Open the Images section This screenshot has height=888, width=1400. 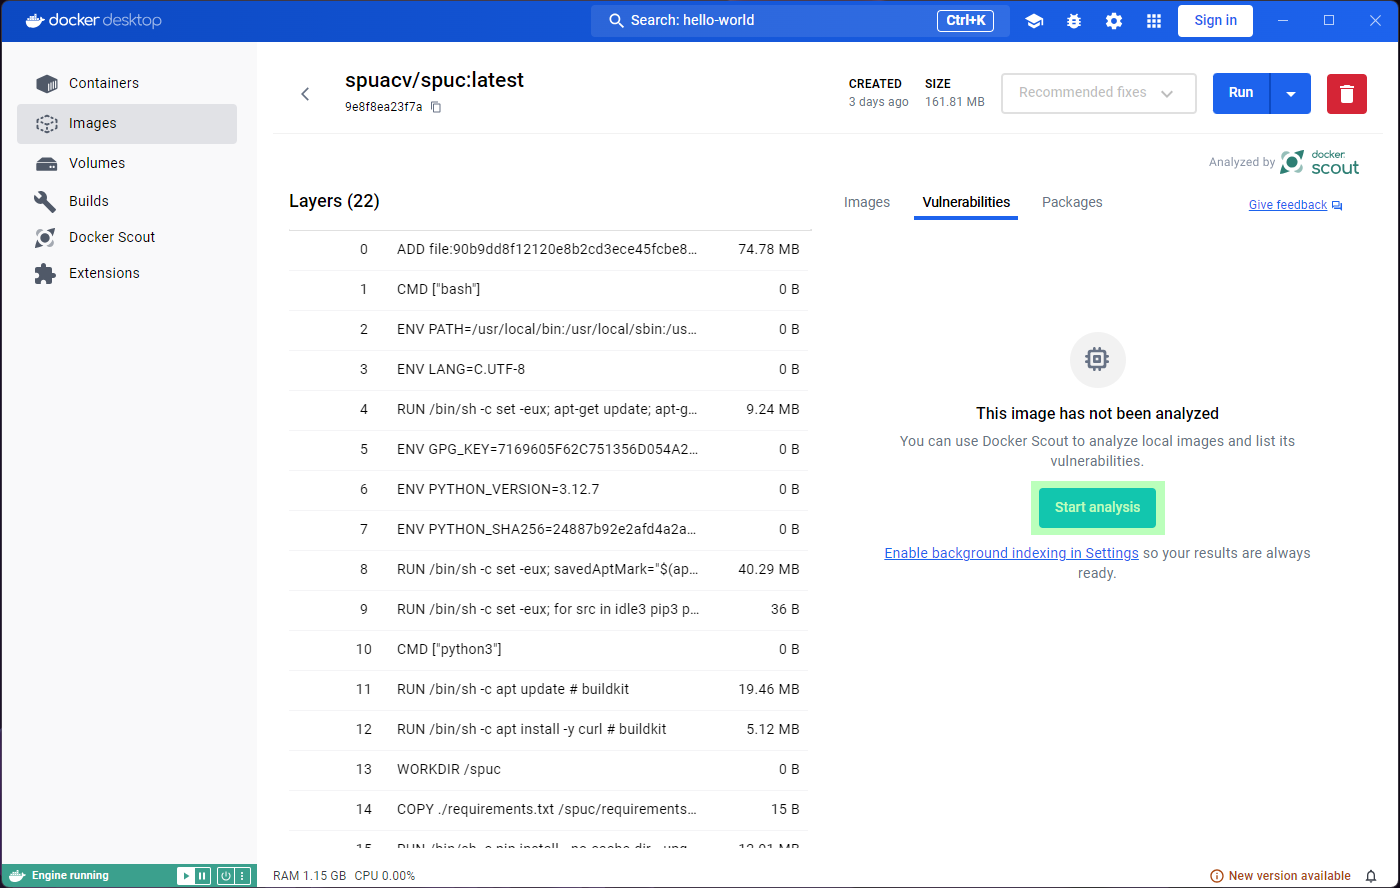pos(127,123)
